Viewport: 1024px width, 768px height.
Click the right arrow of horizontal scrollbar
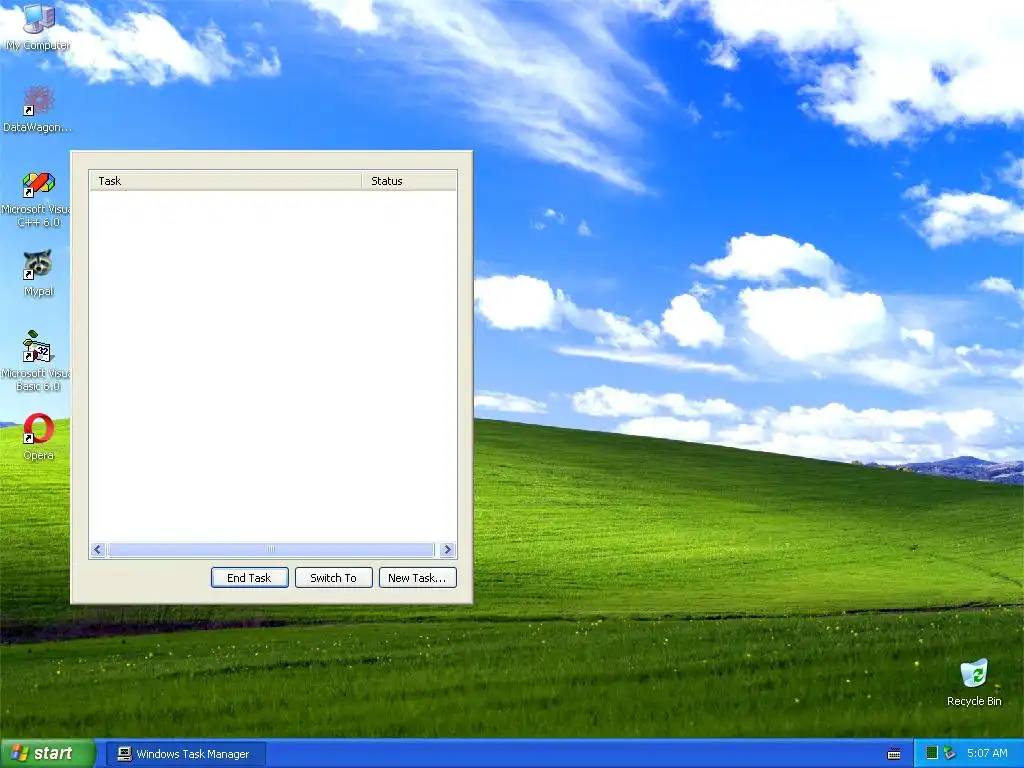coord(447,550)
